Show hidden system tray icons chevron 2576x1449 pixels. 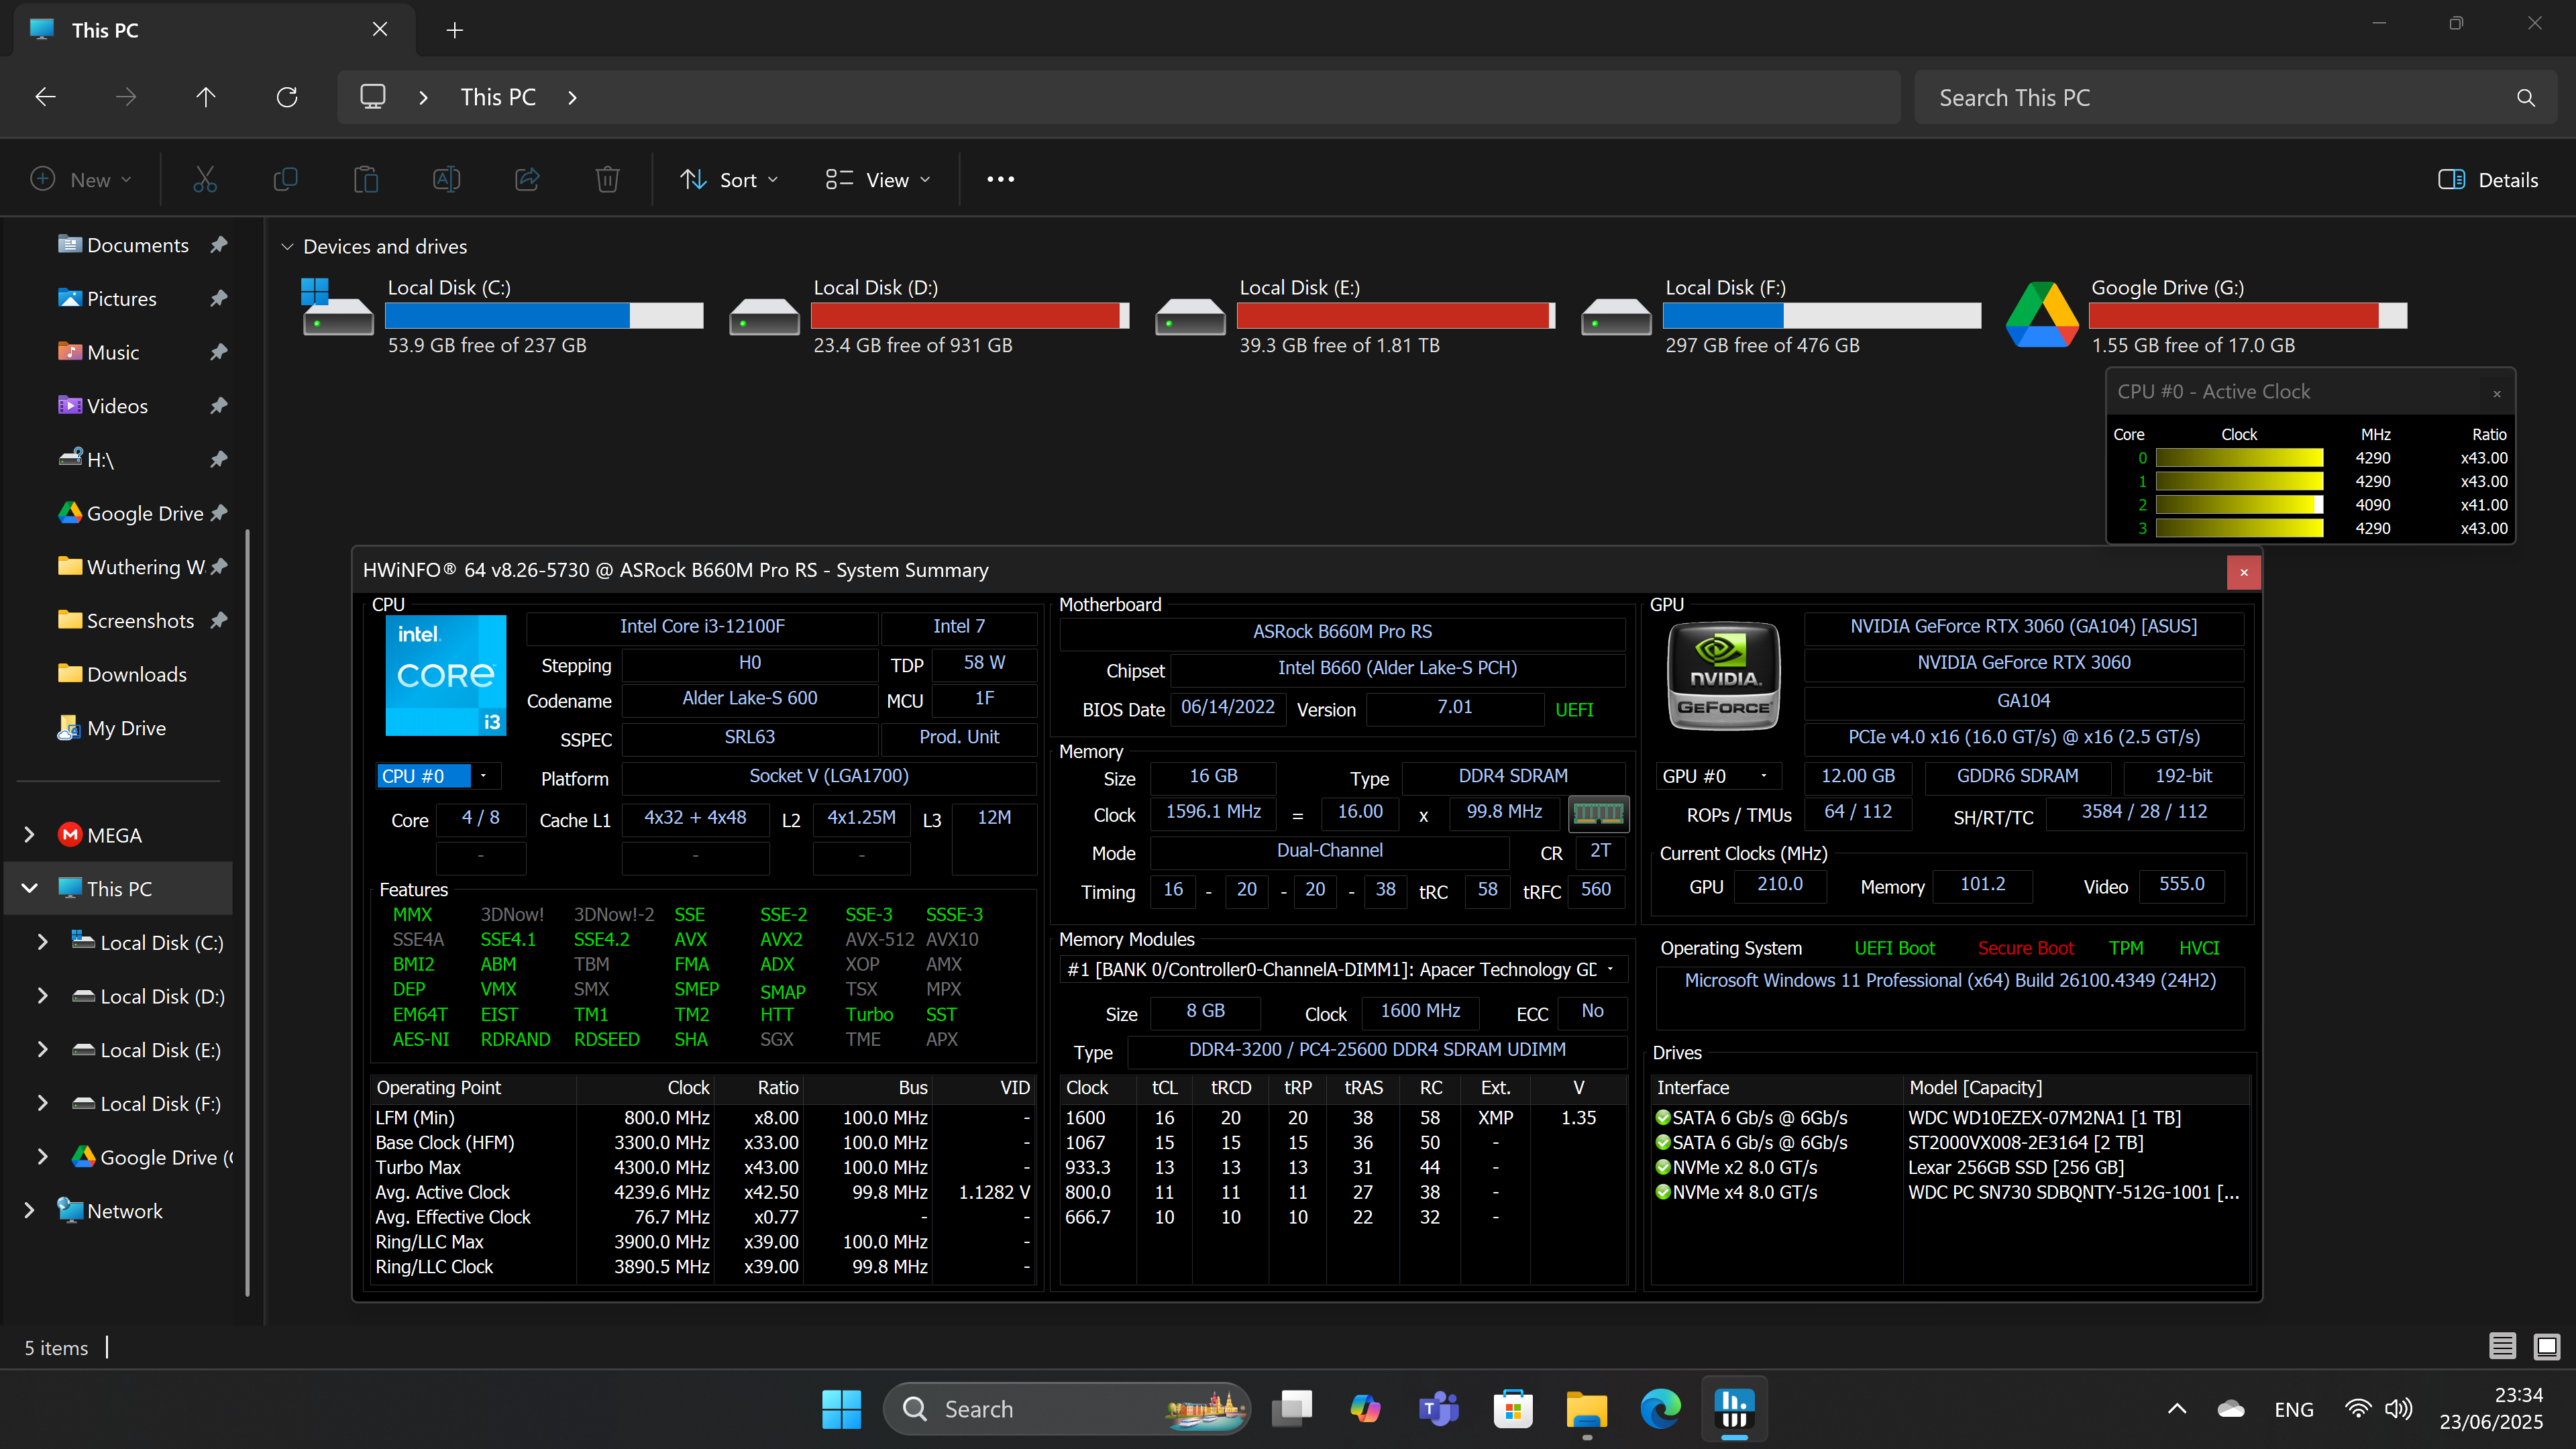[2176, 1409]
